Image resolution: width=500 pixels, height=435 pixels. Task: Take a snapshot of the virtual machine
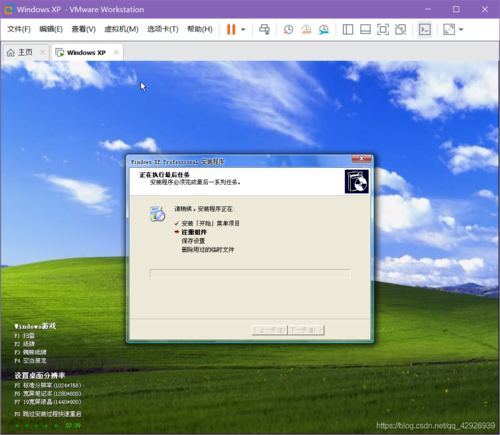[x=288, y=29]
